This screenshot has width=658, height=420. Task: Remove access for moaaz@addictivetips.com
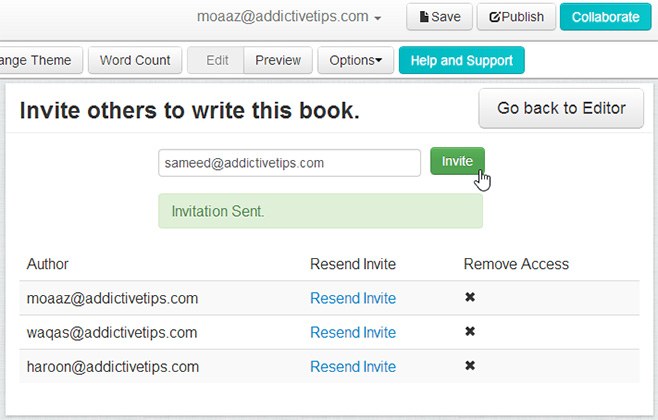coord(470,297)
